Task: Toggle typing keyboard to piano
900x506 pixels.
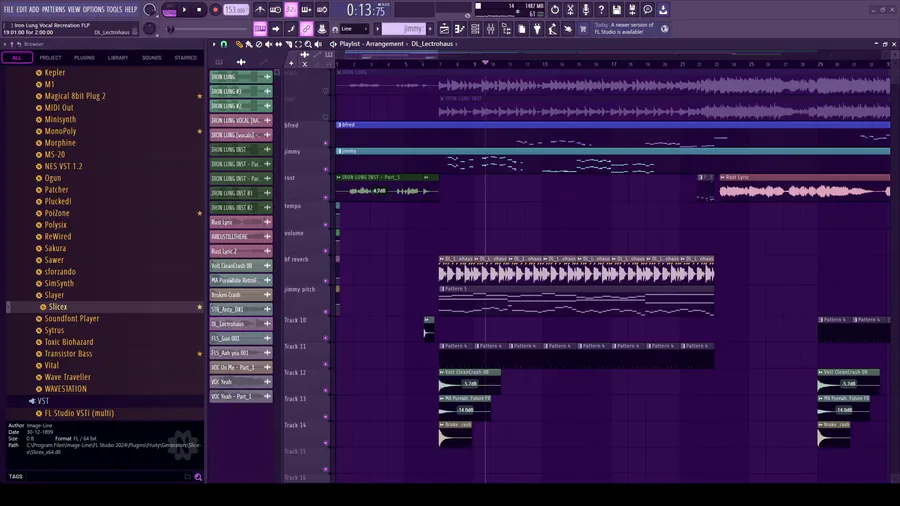Action: pyautogui.click(x=260, y=29)
